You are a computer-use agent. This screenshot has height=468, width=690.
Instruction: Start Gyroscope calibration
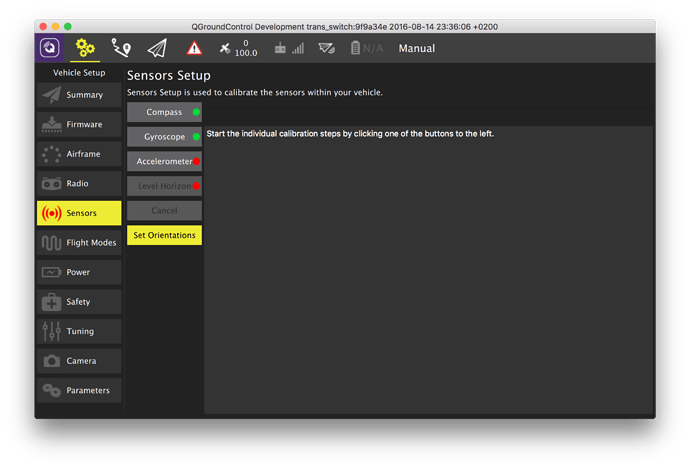click(164, 136)
